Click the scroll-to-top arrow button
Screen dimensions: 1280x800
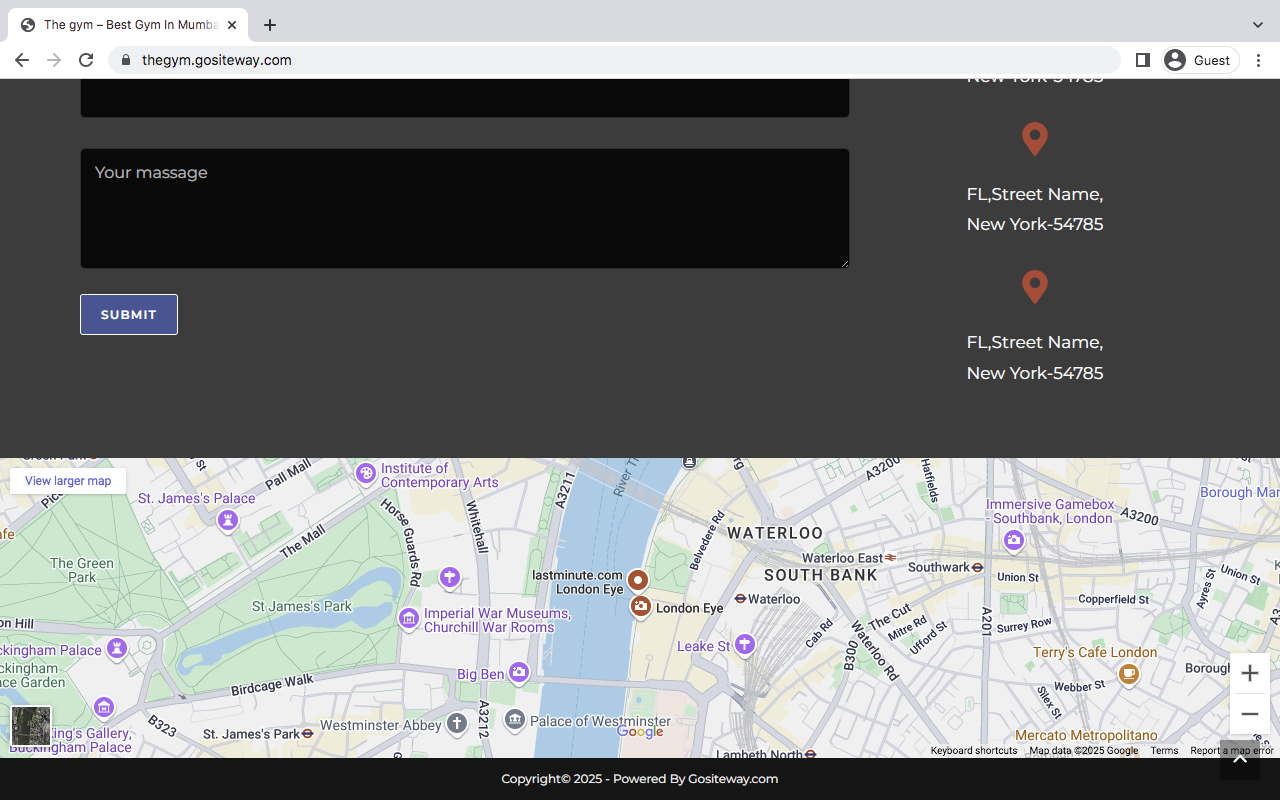tap(1240, 760)
